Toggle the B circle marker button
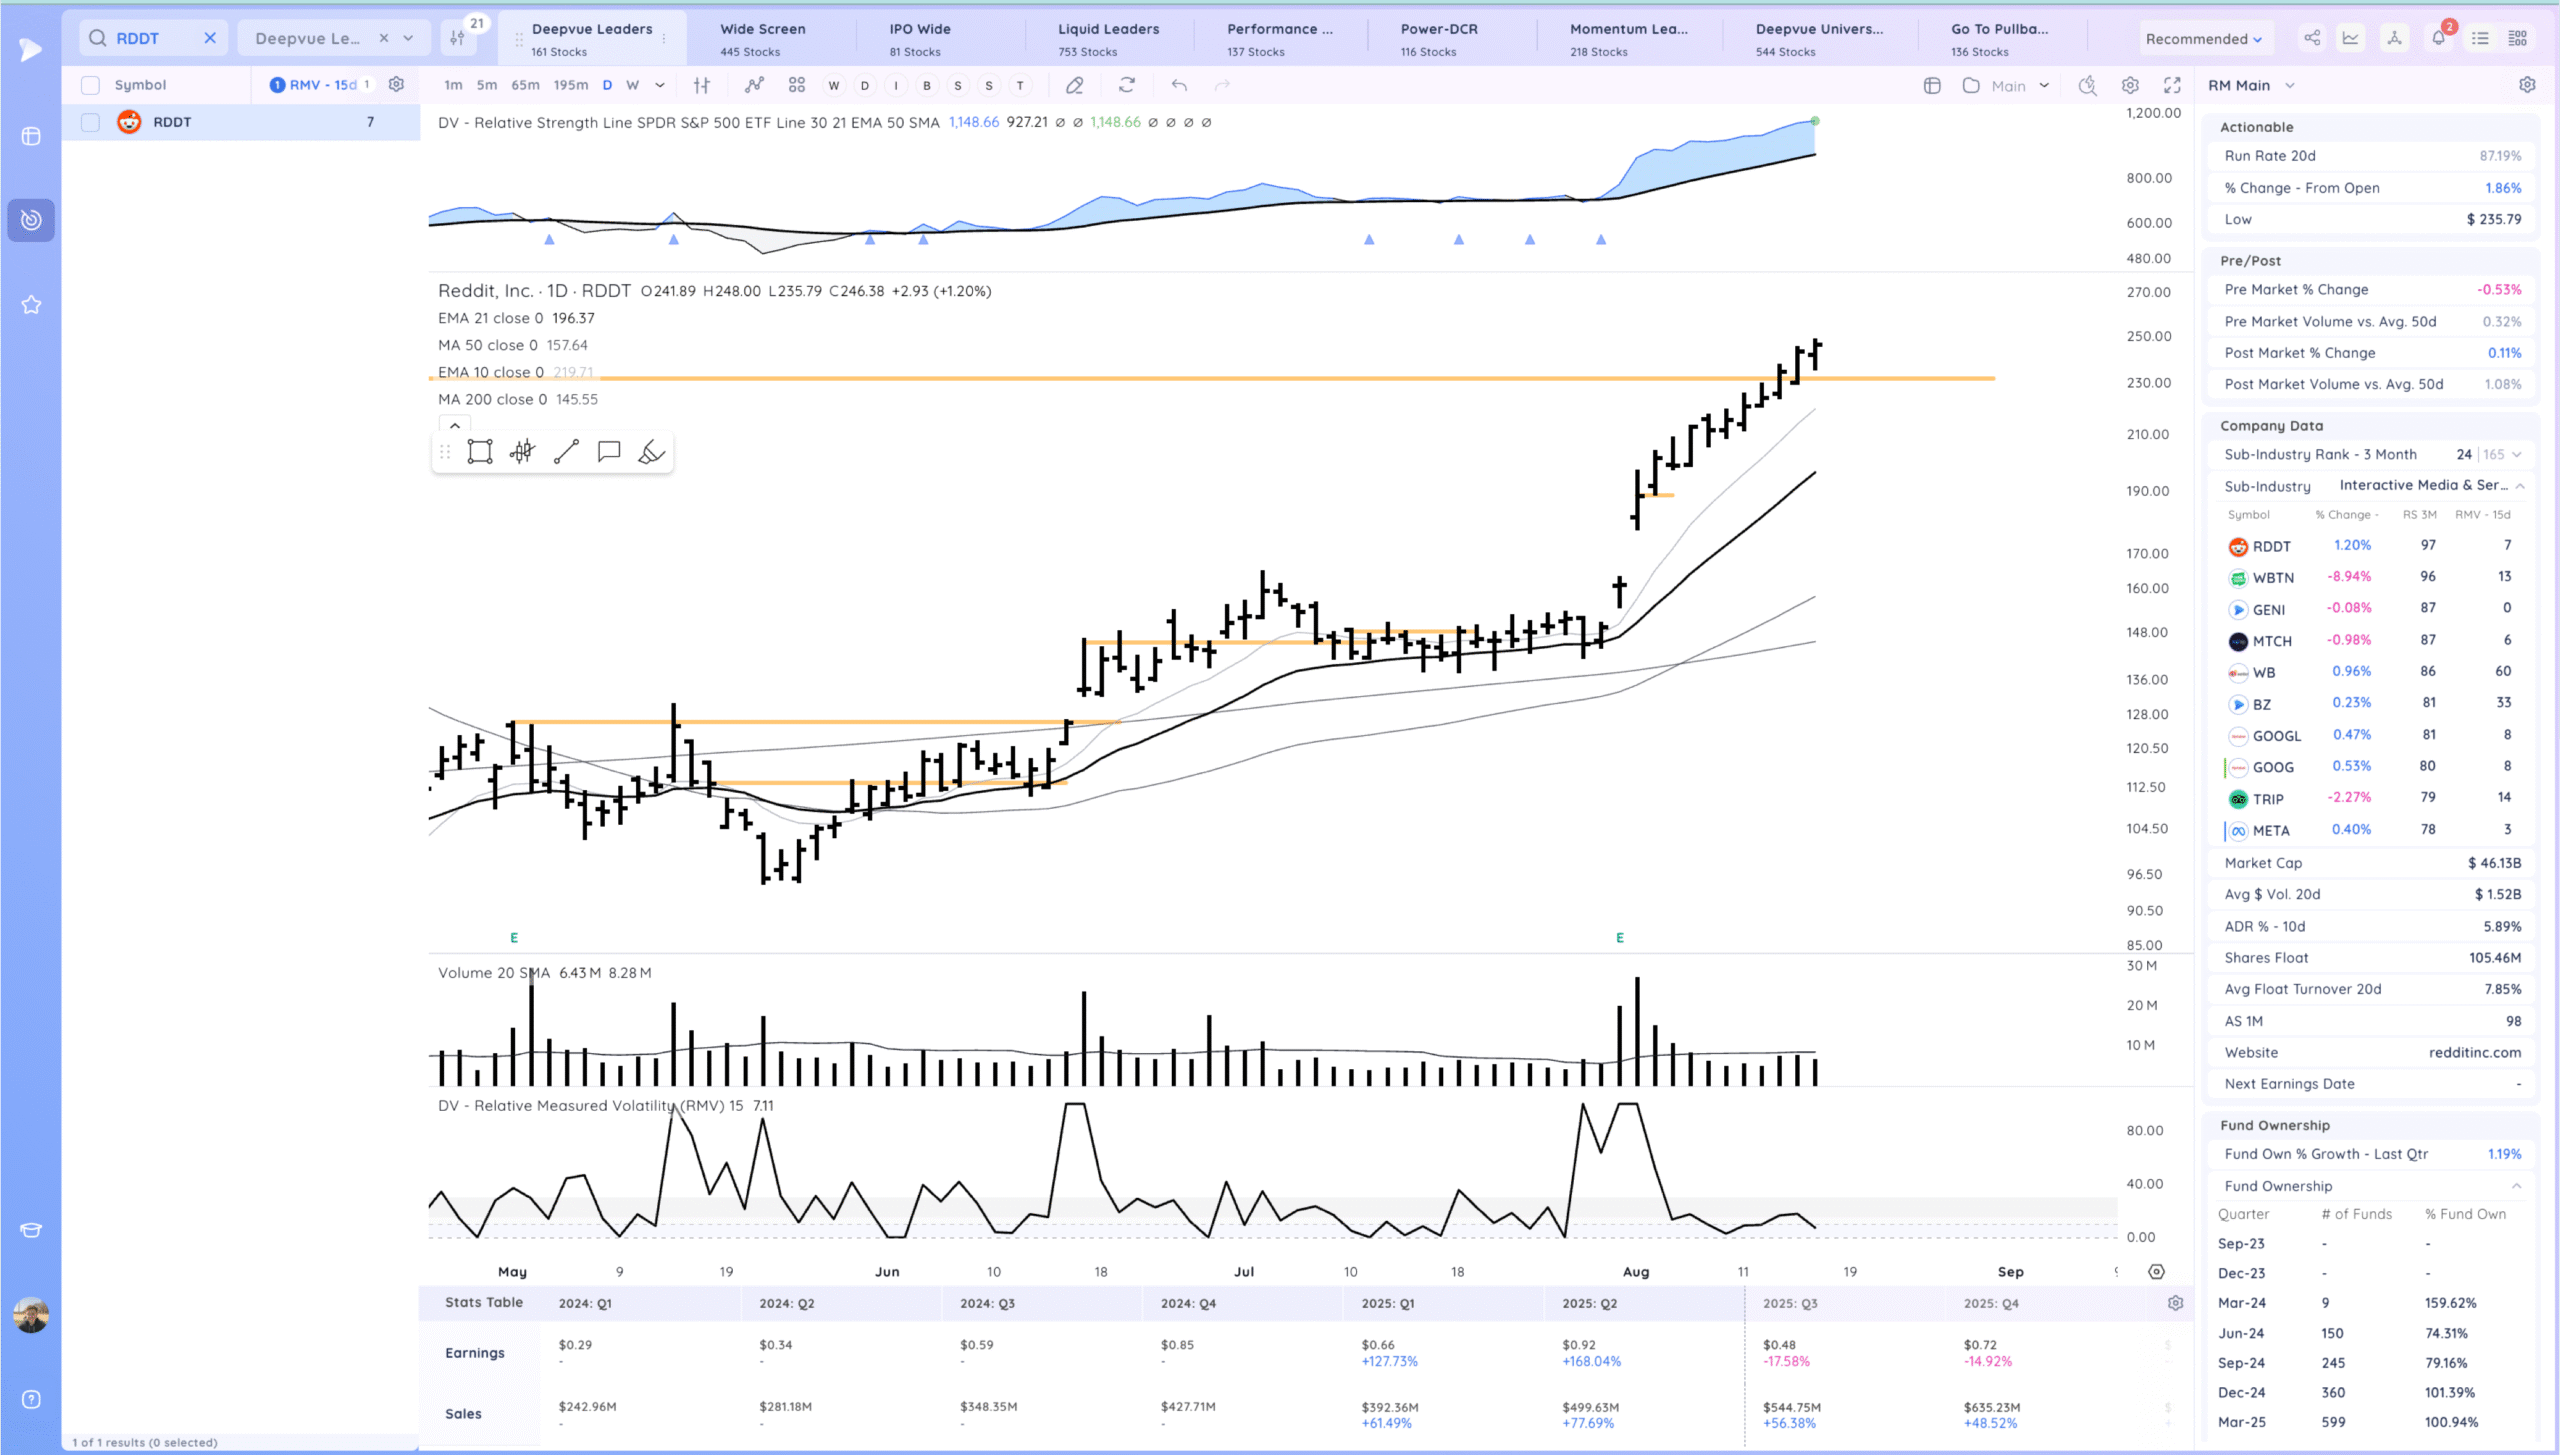 [x=927, y=85]
